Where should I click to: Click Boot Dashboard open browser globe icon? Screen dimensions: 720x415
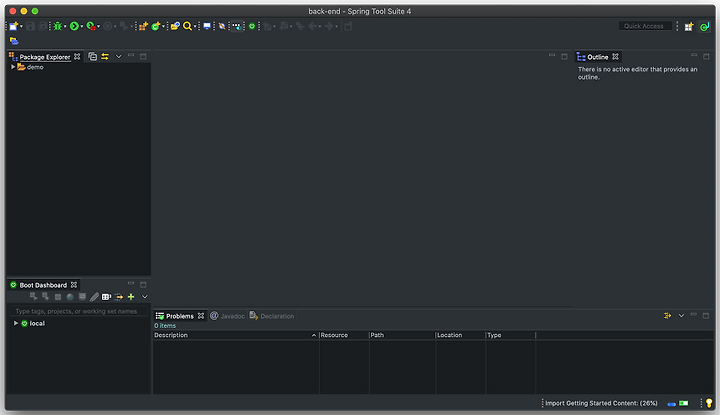coord(70,297)
